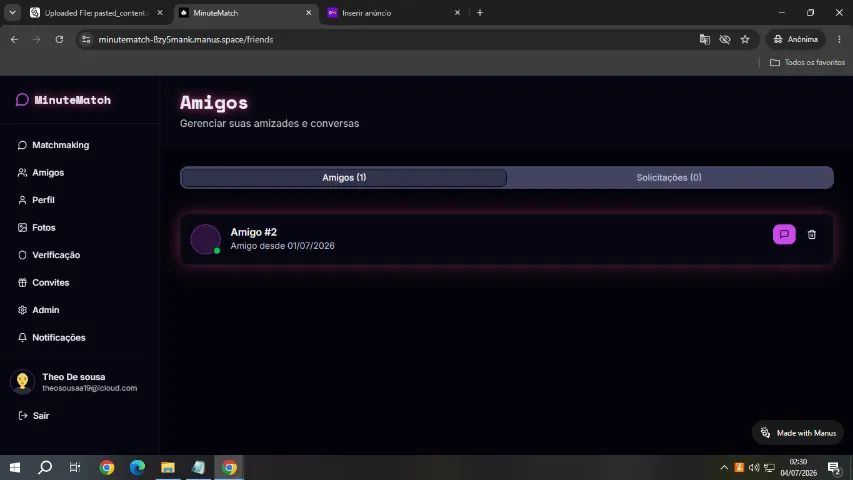Image resolution: width=853 pixels, height=480 pixels.
Task: Show hidden tray icons
Action: [724, 467]
